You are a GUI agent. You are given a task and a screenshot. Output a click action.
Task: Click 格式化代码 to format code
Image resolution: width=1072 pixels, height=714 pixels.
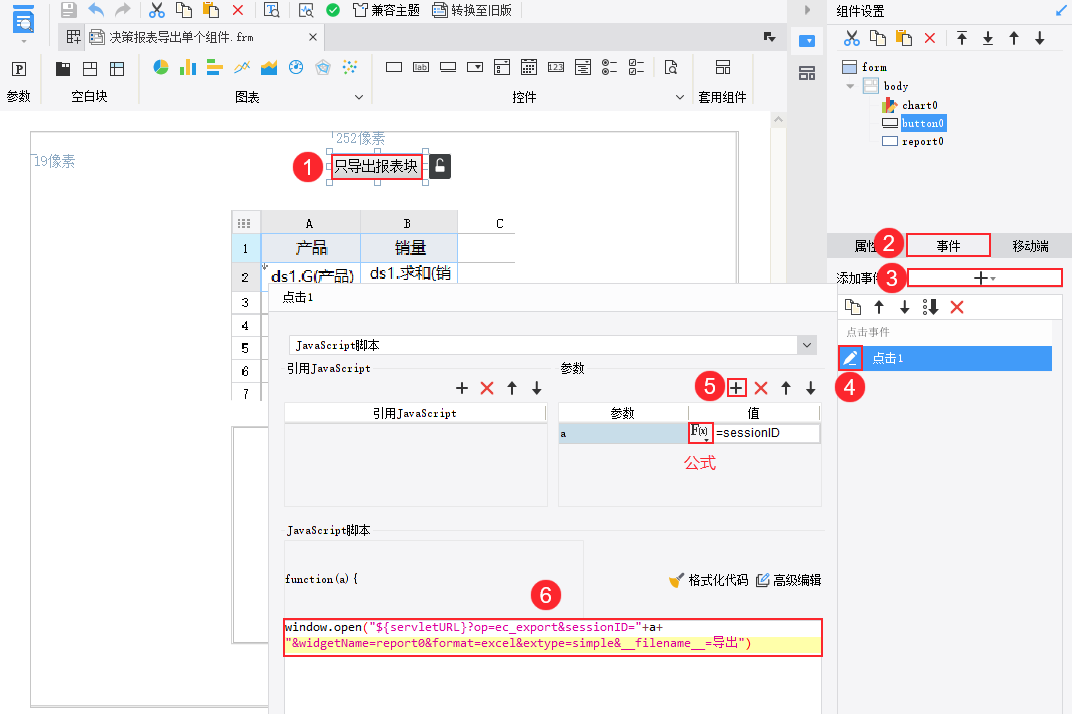point(710,581)
